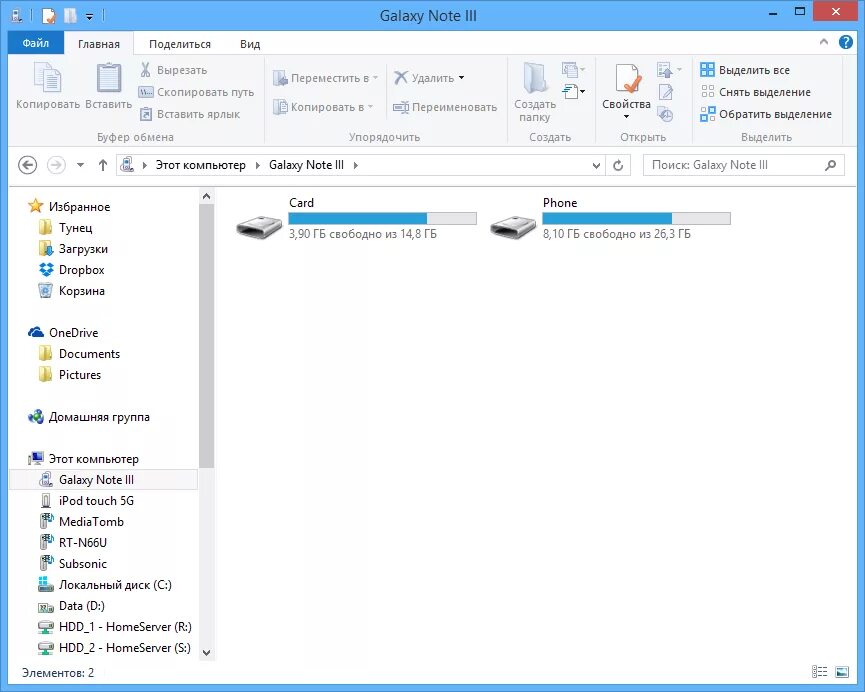Viewport: 865px width, 692px height.
Task: Expand the chevron after Galaxy Note III breadcrumb
Action: [x=356, y=165]
